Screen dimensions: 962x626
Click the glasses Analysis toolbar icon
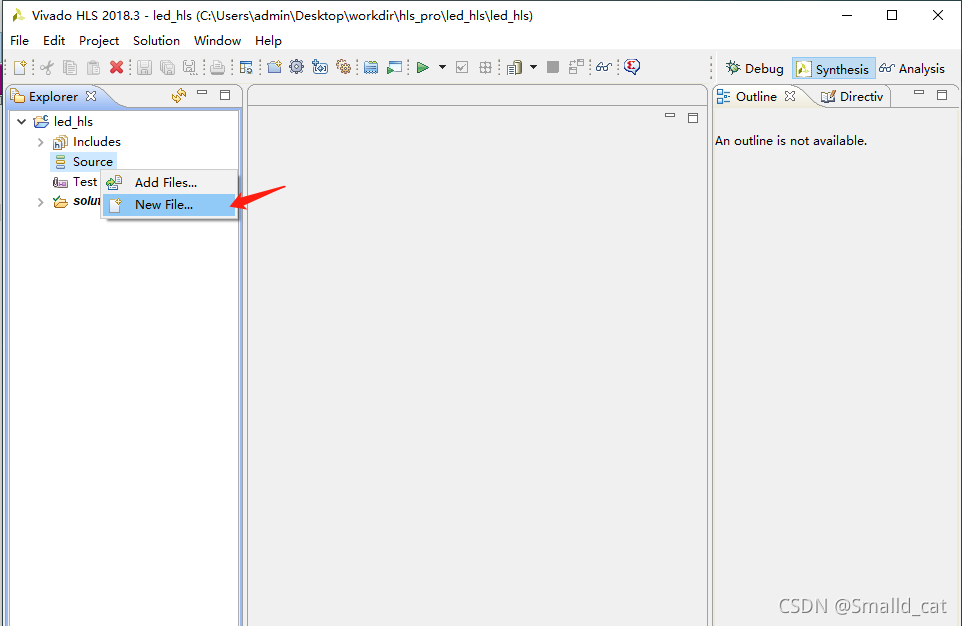[604, 66]
